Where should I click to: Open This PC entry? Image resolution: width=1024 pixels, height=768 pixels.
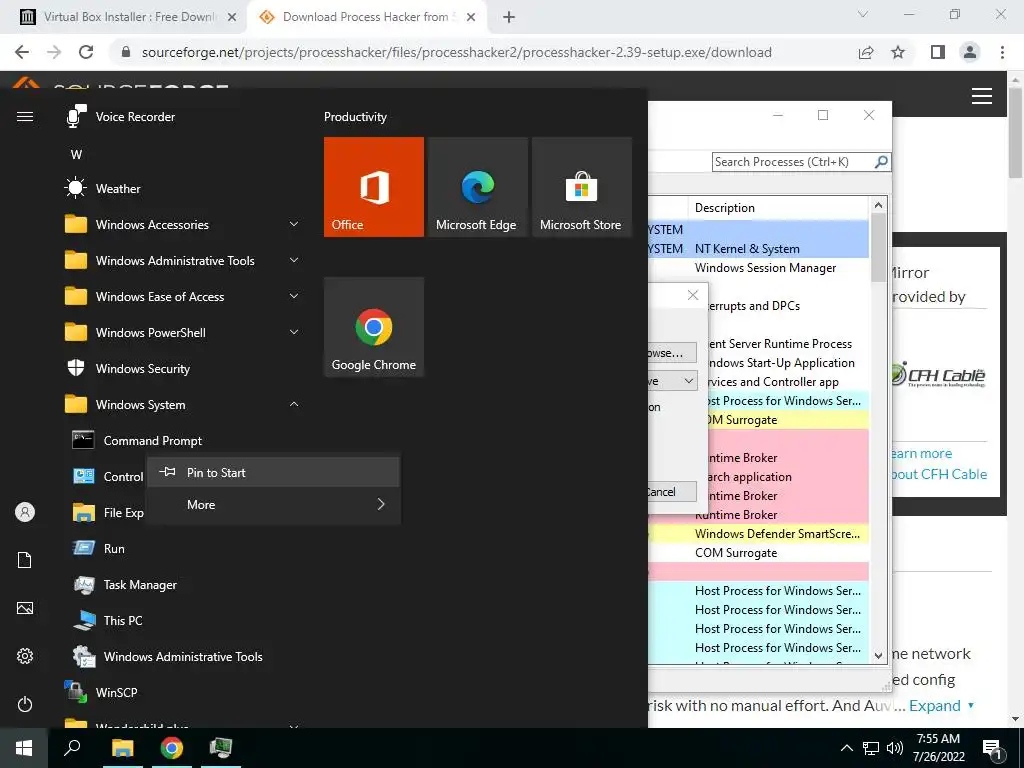(123, 620)
